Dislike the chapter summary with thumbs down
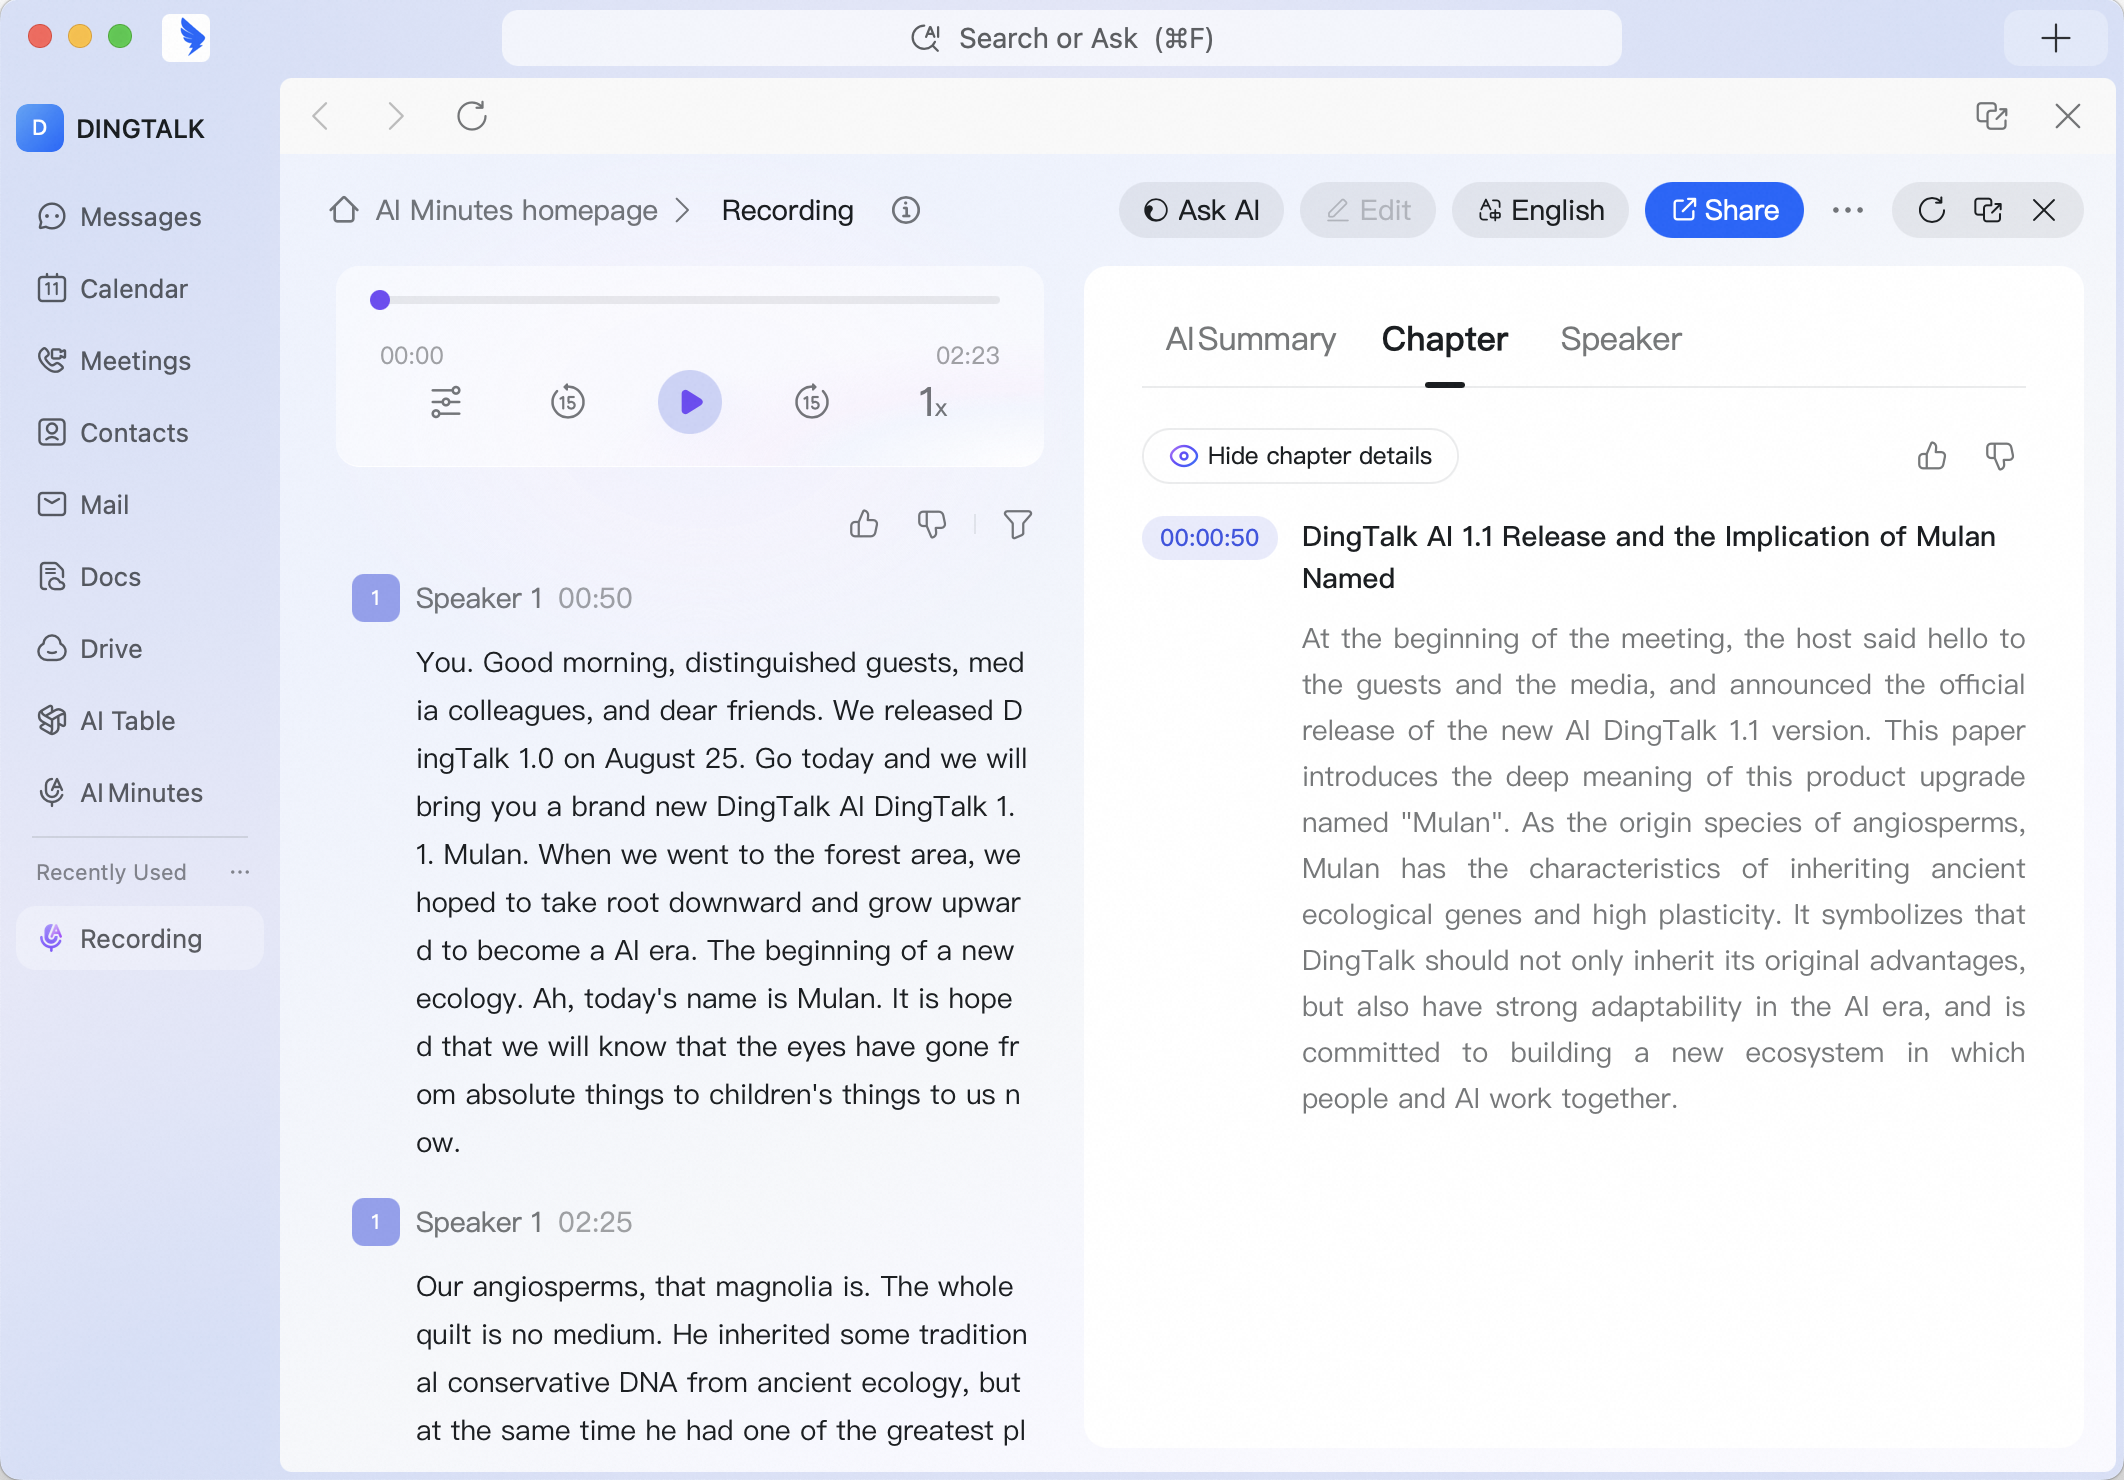Screen dimensions: 2124x1480 [x=2000, y=456]
